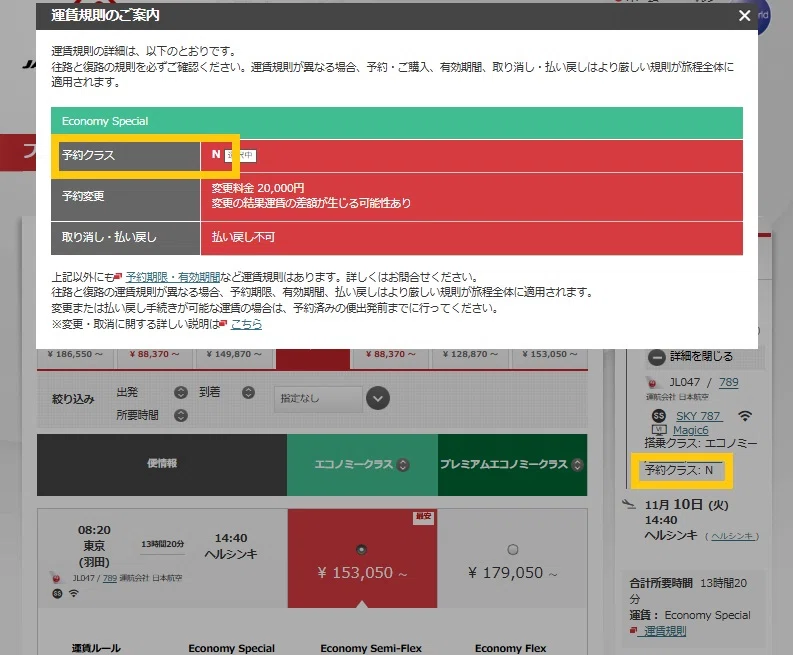Open 789 aircraft link in flight row
The height and width of the screenshot is (655, 793).
tap(110, 578)
